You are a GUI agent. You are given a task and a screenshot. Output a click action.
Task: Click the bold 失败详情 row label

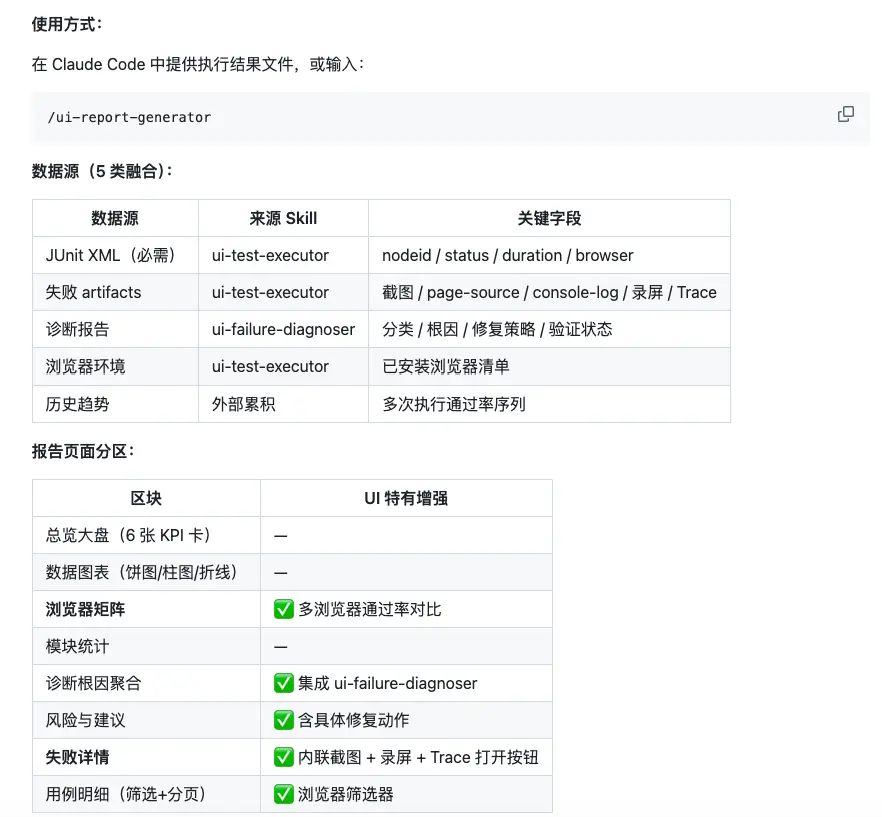(x=78, y=757)
